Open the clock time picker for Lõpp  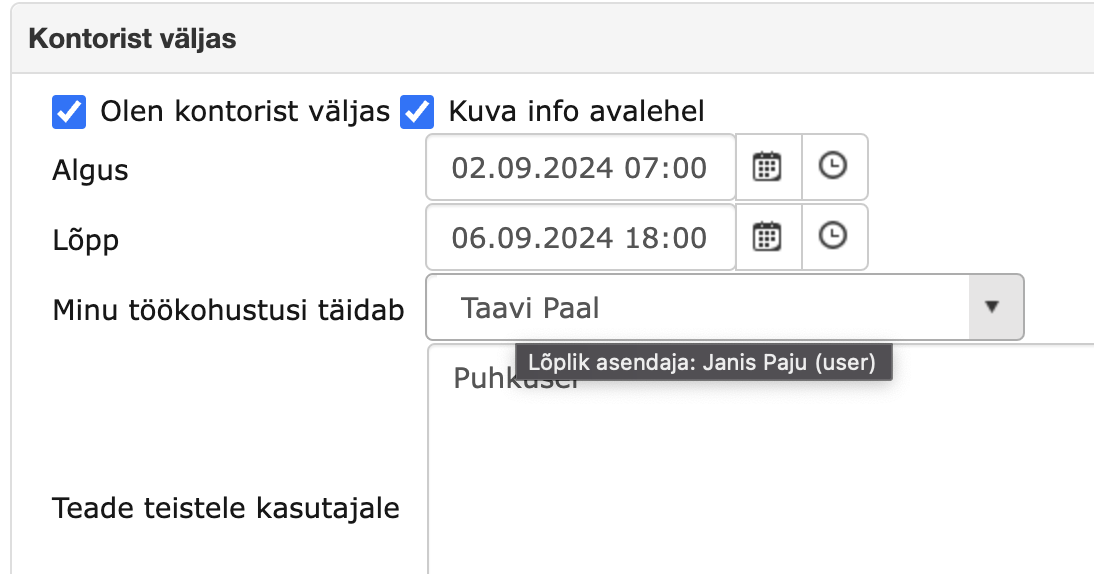(834, 237)
